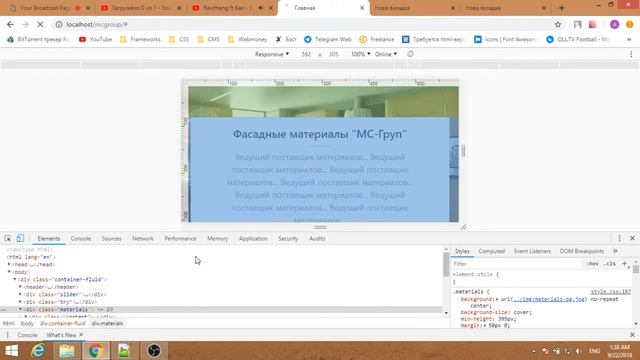640x360 pixels.
Task: Toggle the device toolbar
Action: click(x=20, y=238)
